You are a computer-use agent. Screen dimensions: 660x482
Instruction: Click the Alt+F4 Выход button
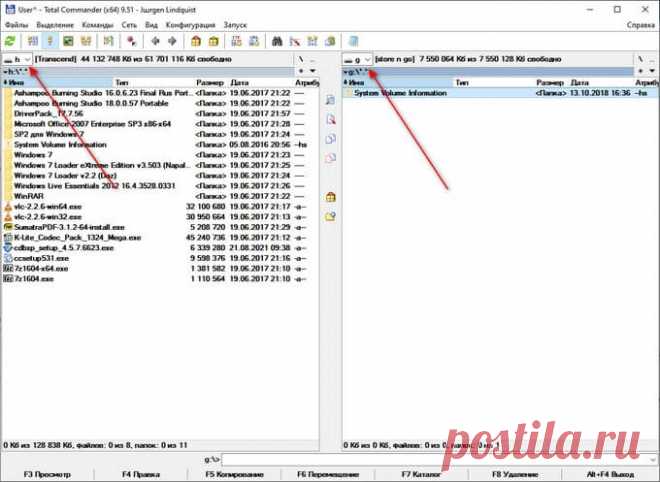click(x=610, y=474)
